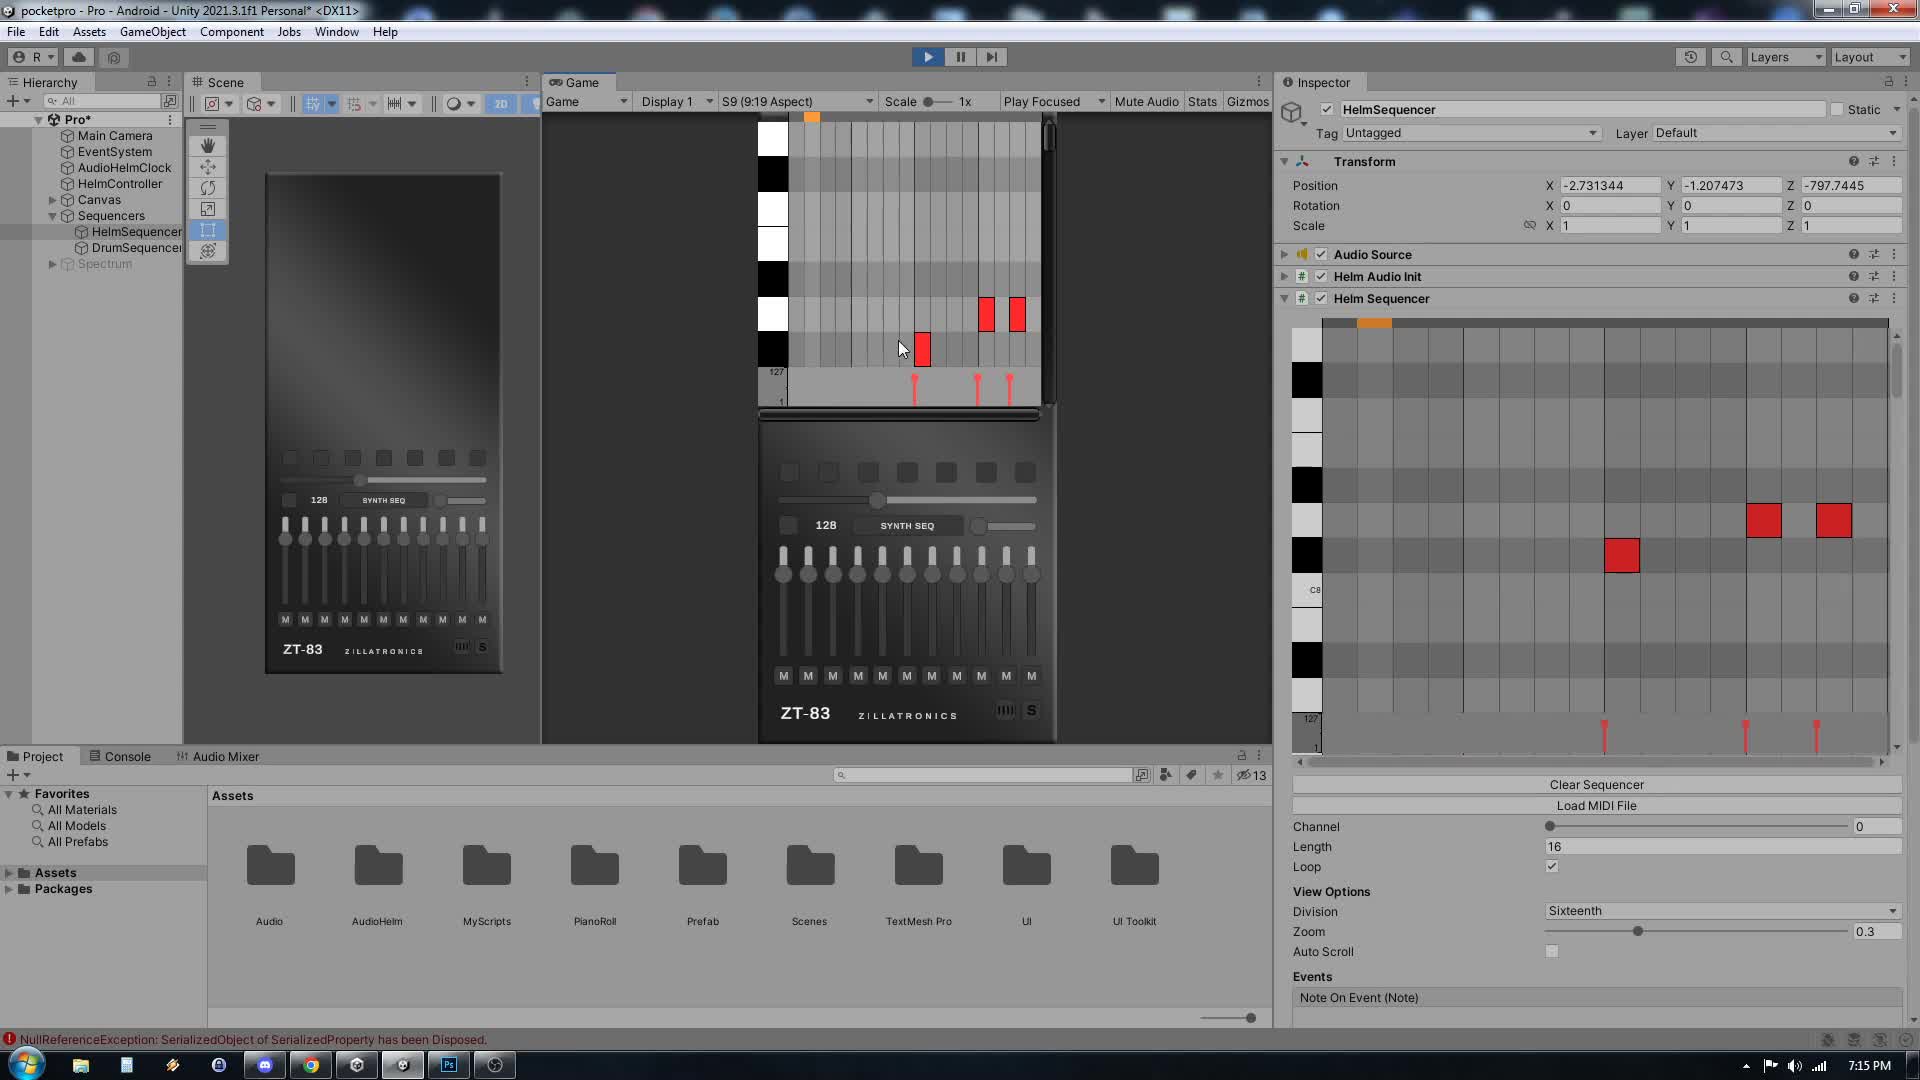Collapse the Helm Sequencer component
1920x1080 pixels.
[1285, 298]
